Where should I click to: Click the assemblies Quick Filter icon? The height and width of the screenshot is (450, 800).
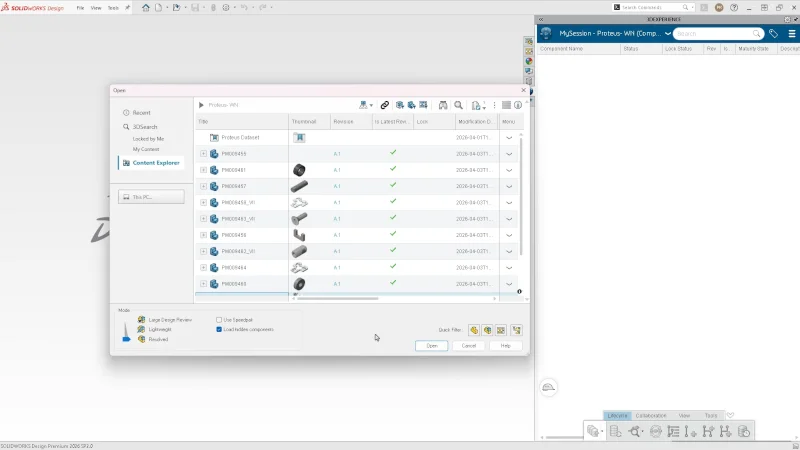(x=488, y=330)
